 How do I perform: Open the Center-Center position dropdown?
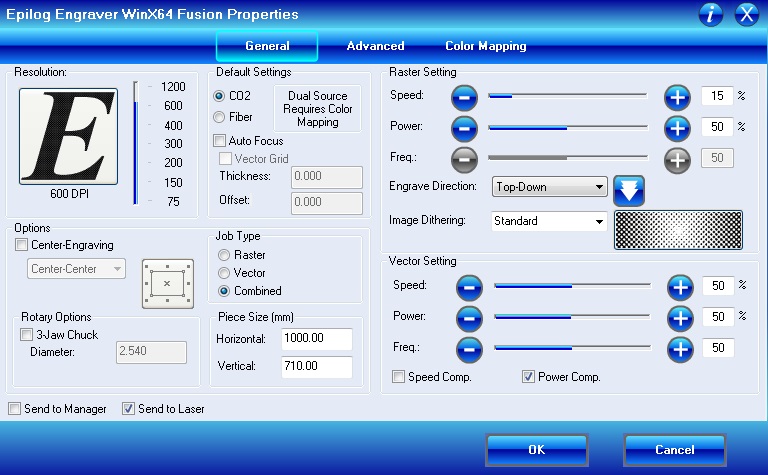click(76, 269)
